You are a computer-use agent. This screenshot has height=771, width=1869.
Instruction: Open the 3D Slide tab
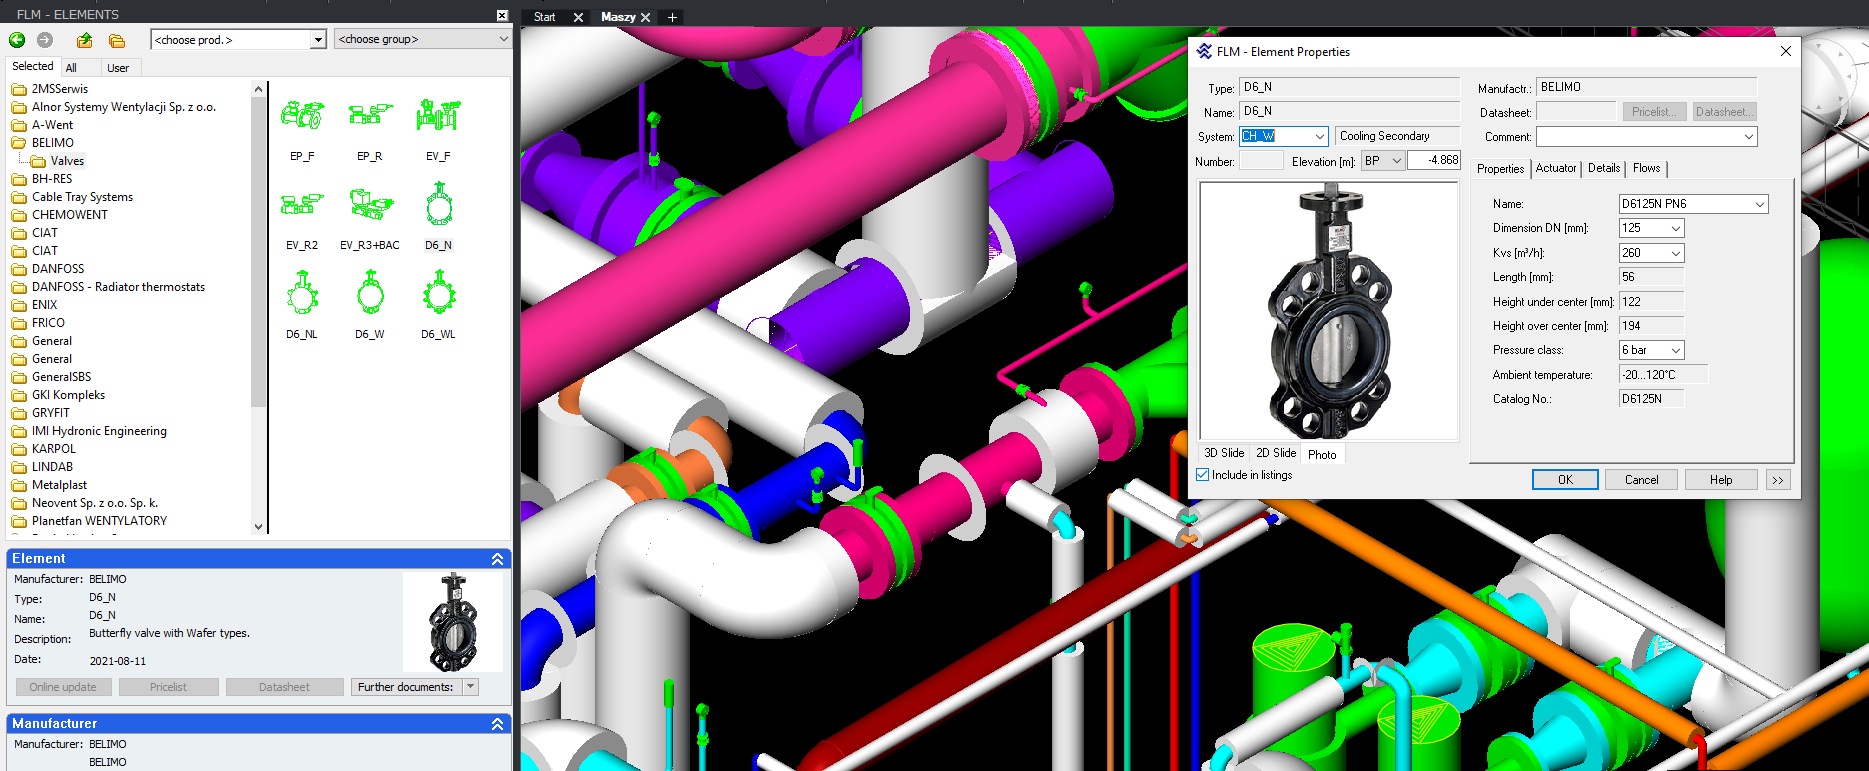pos(1223,454)
